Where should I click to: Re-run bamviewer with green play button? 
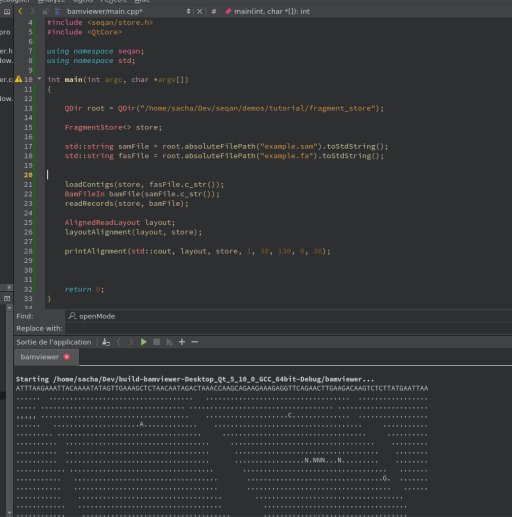tap(144, 342)
